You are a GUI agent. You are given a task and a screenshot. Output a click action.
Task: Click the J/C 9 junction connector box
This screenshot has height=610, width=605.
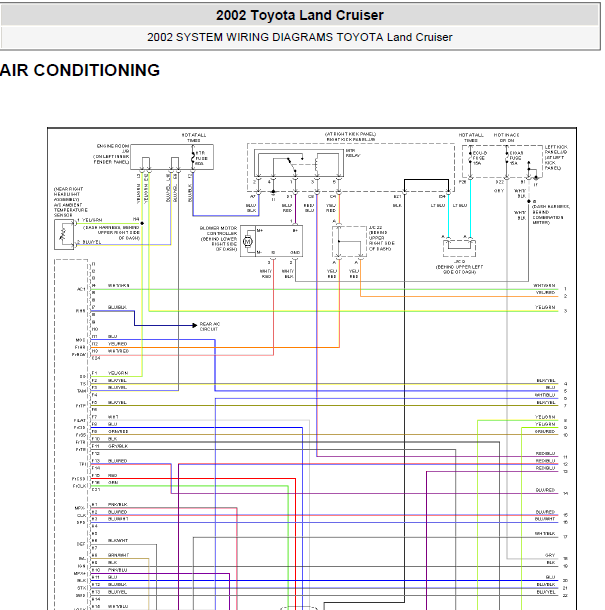tap(459, 248)
